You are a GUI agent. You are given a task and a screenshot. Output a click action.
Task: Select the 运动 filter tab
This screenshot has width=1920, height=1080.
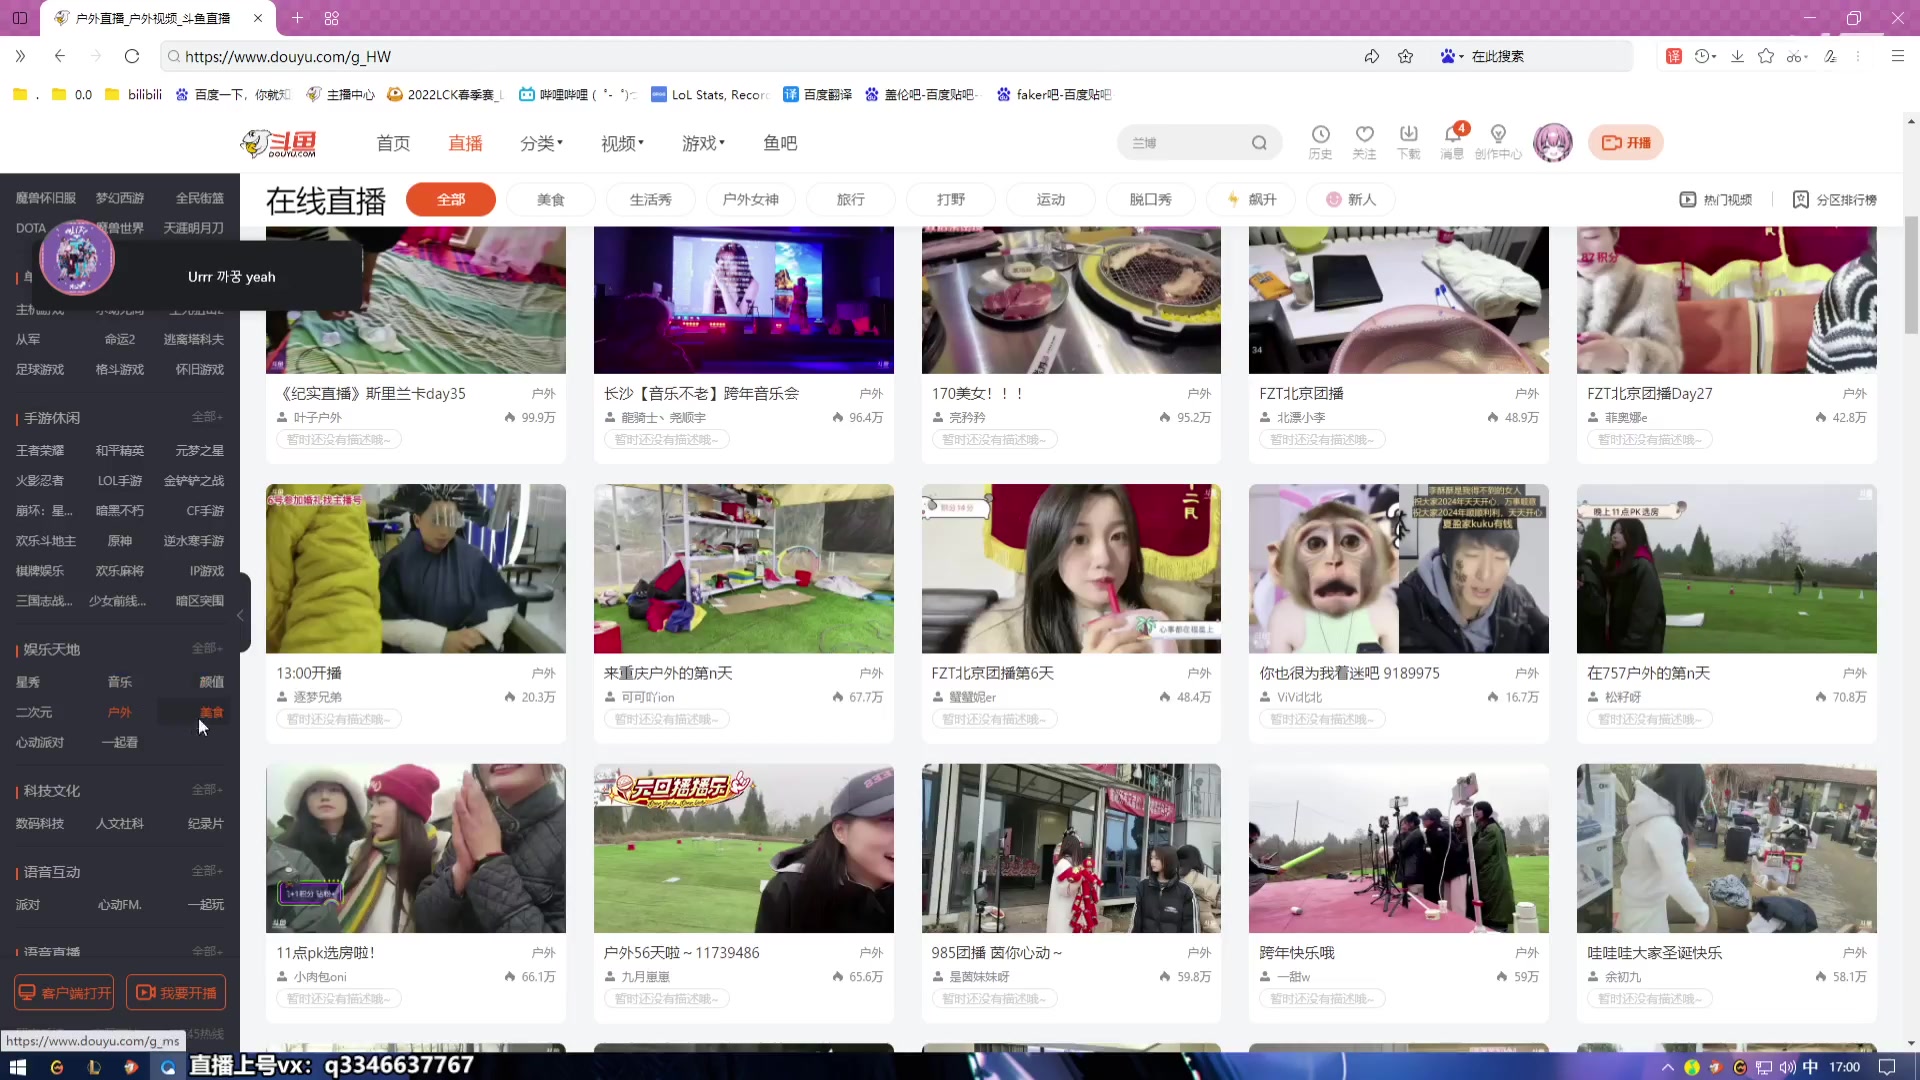coord(1051,200)
